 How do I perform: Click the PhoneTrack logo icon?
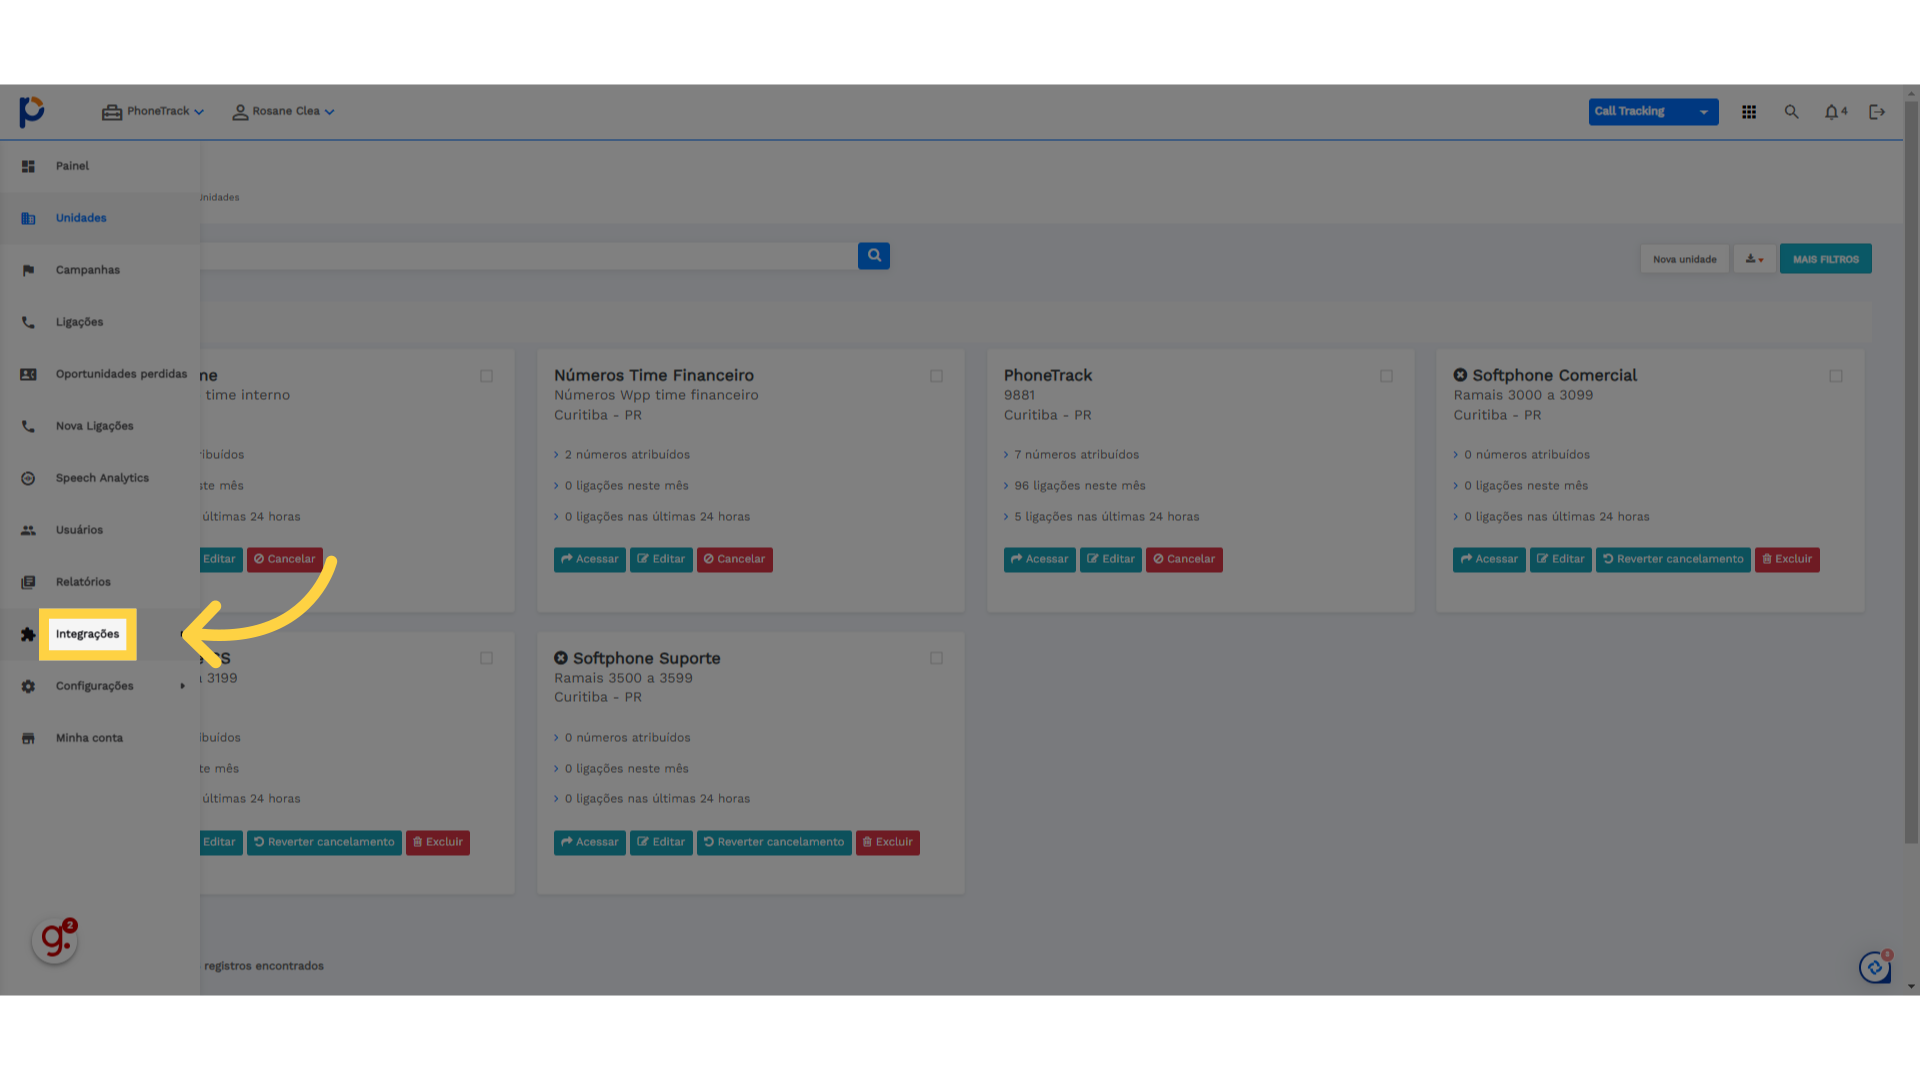(x=32, y=111)
